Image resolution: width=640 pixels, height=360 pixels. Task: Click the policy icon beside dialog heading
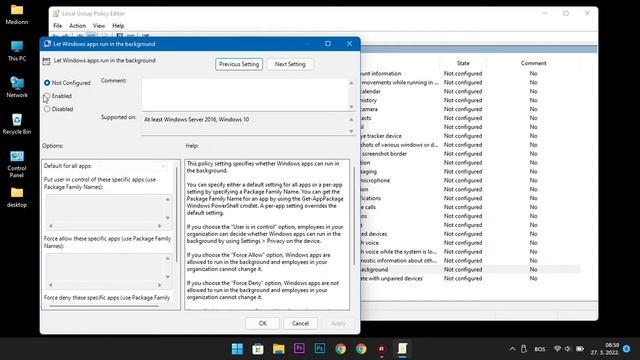pos(47,61)
